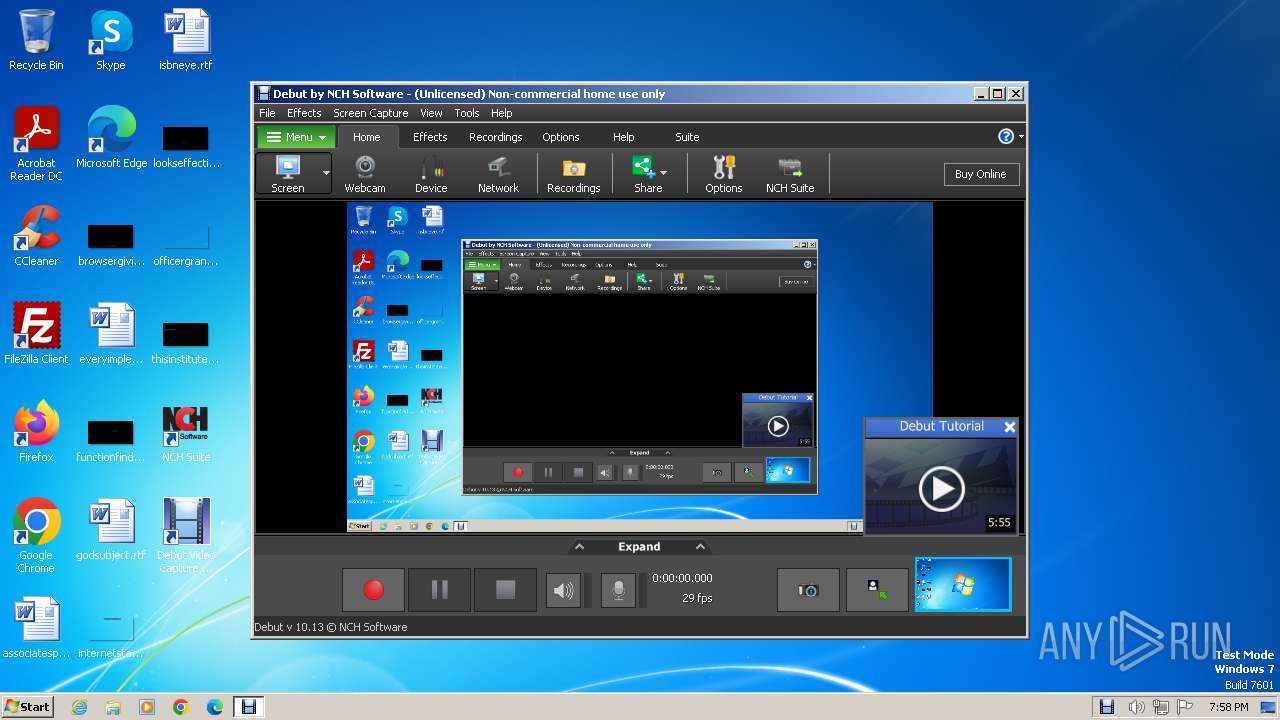The image size is (1280, 720).
Task: Open NCH Suite desktop shortcut
Action: [186, 432]
